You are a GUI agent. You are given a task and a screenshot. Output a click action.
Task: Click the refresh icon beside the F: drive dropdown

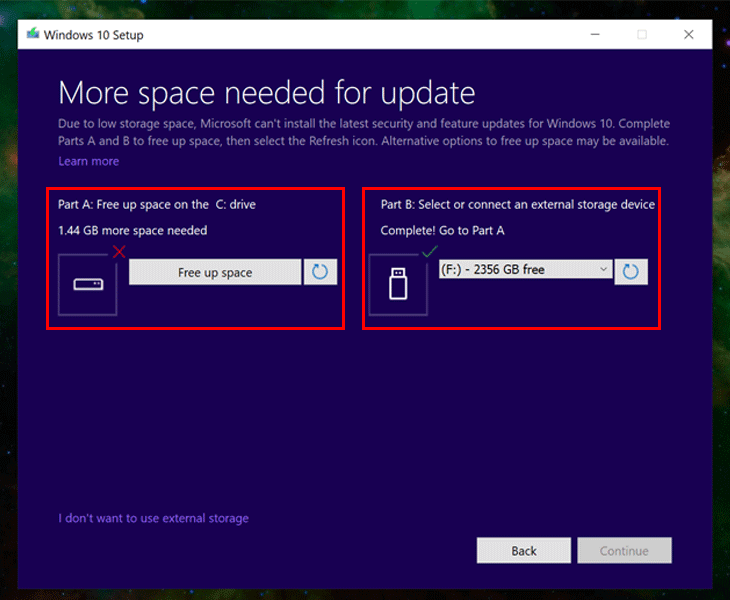(x=631, y=272)
